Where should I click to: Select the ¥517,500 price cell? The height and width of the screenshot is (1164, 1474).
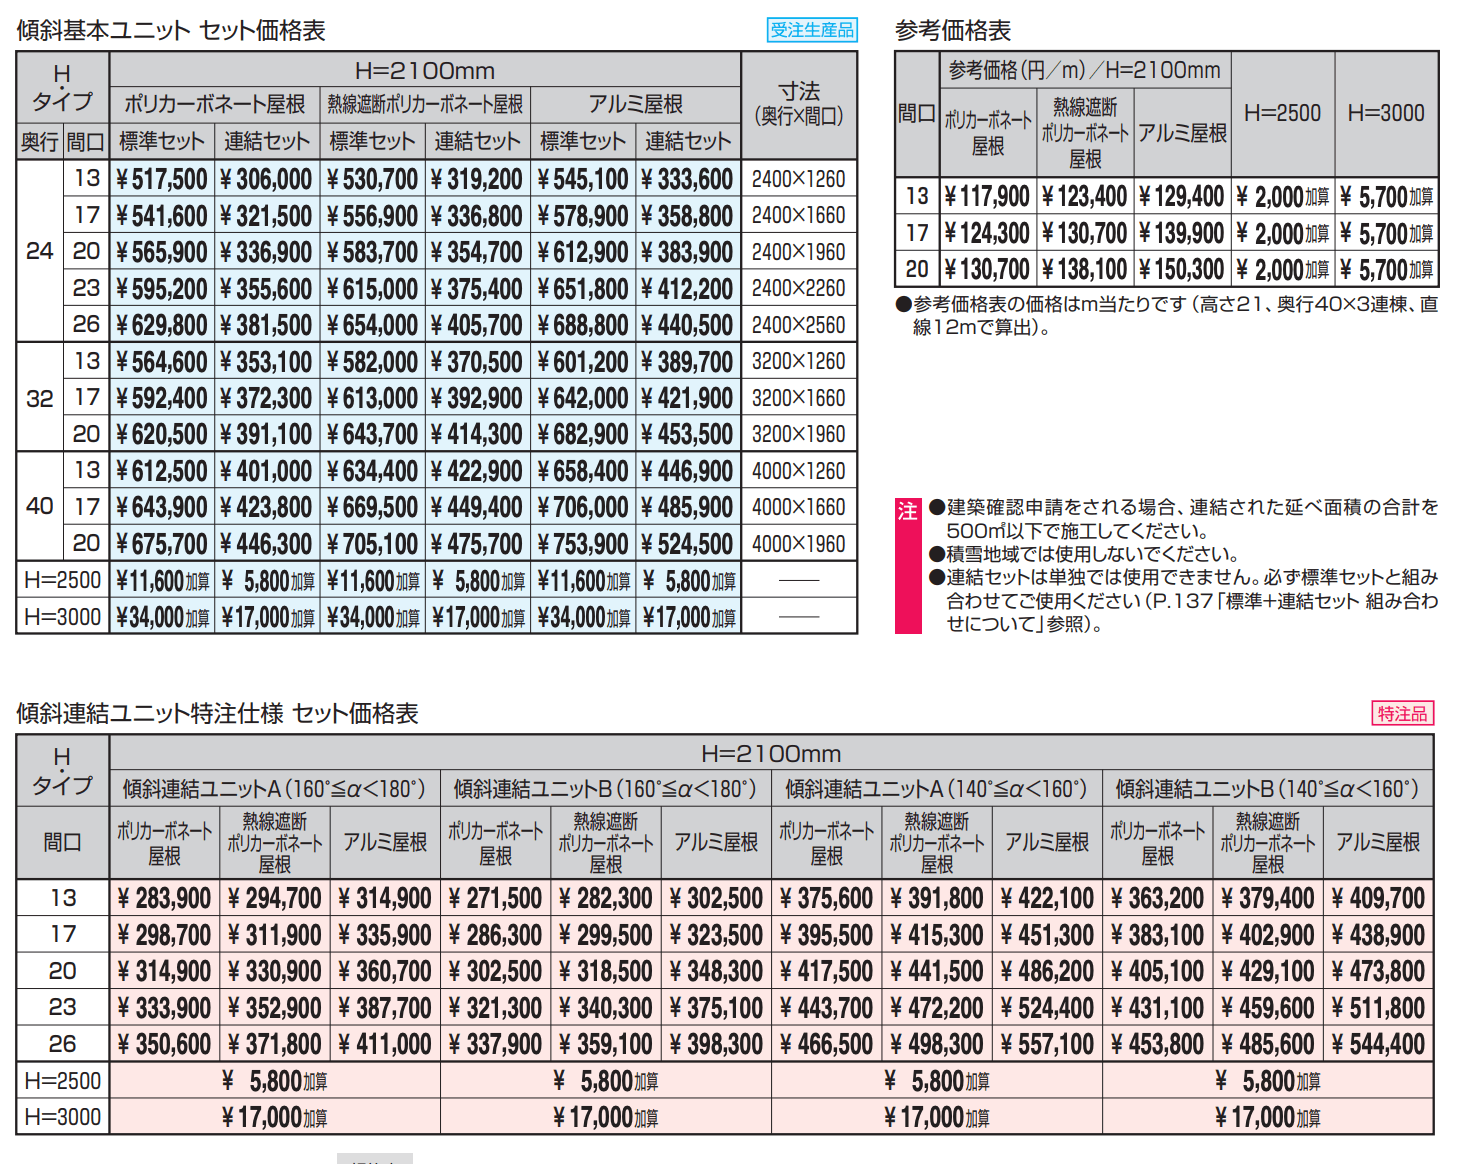click(x=160, y=178)
